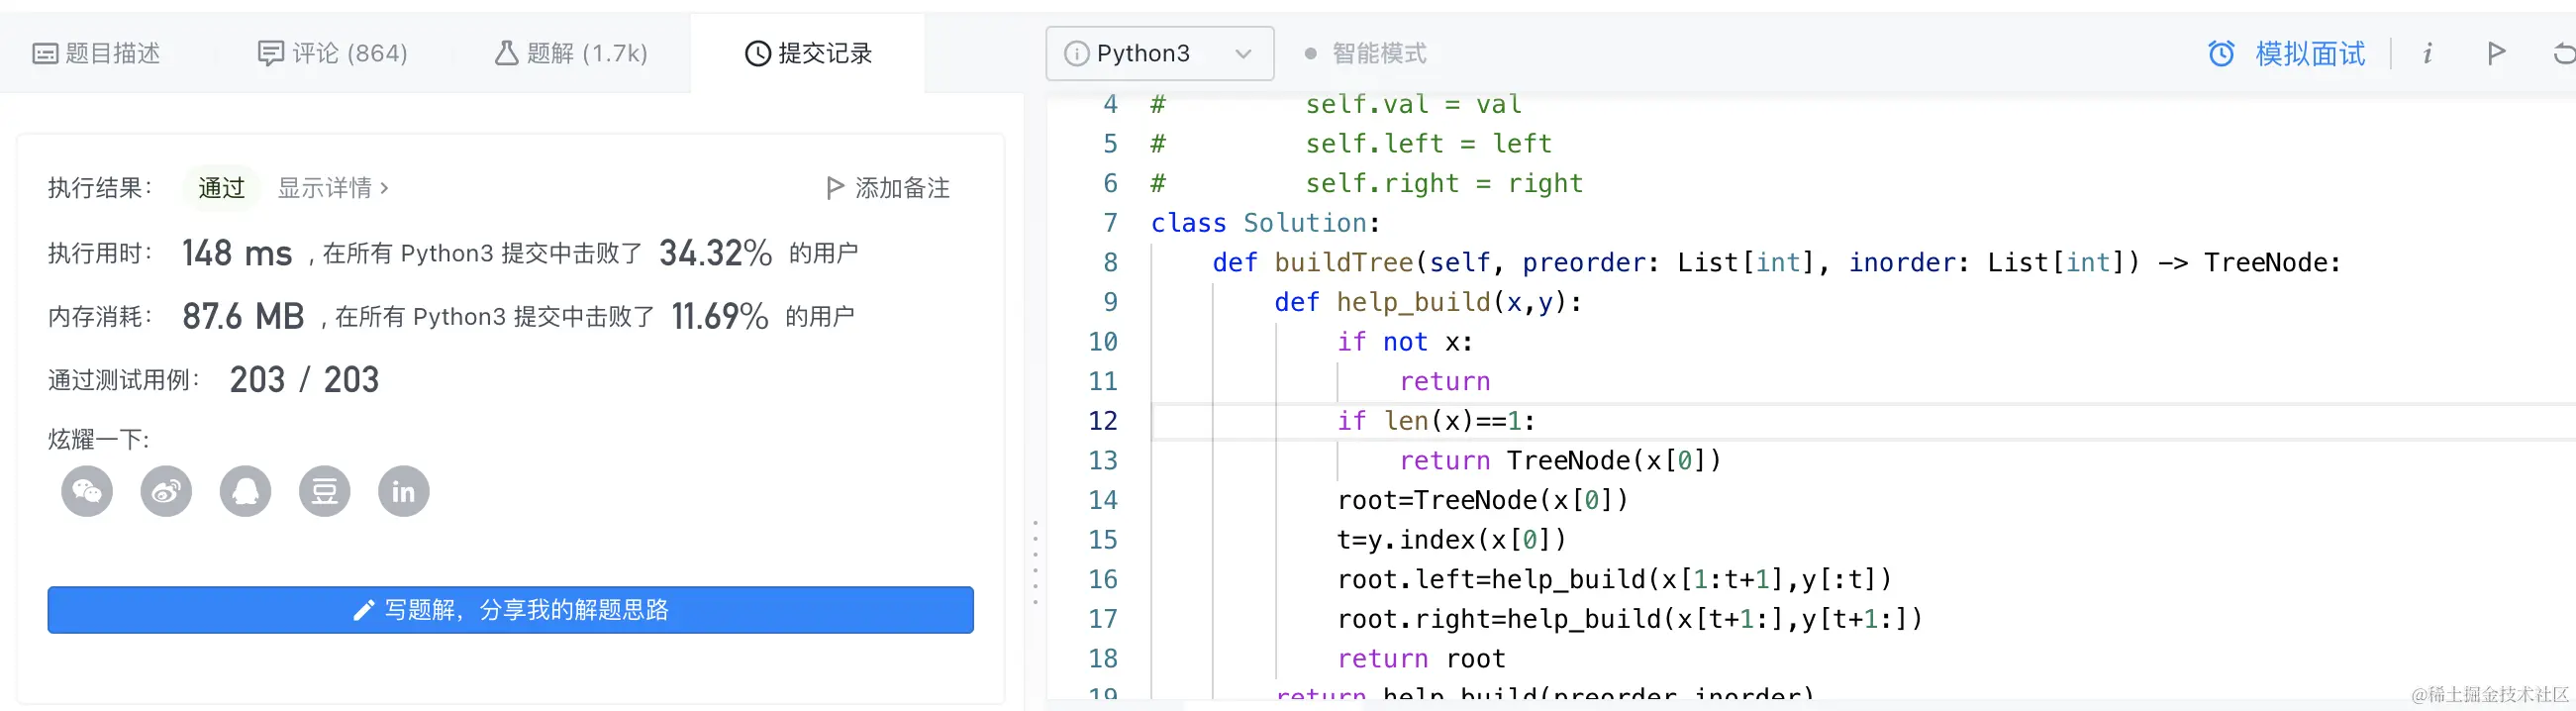The width and height of the screenshot is (2576, 711).
Task: Switch to the 提交记录 tab
Action: [808, 53]
